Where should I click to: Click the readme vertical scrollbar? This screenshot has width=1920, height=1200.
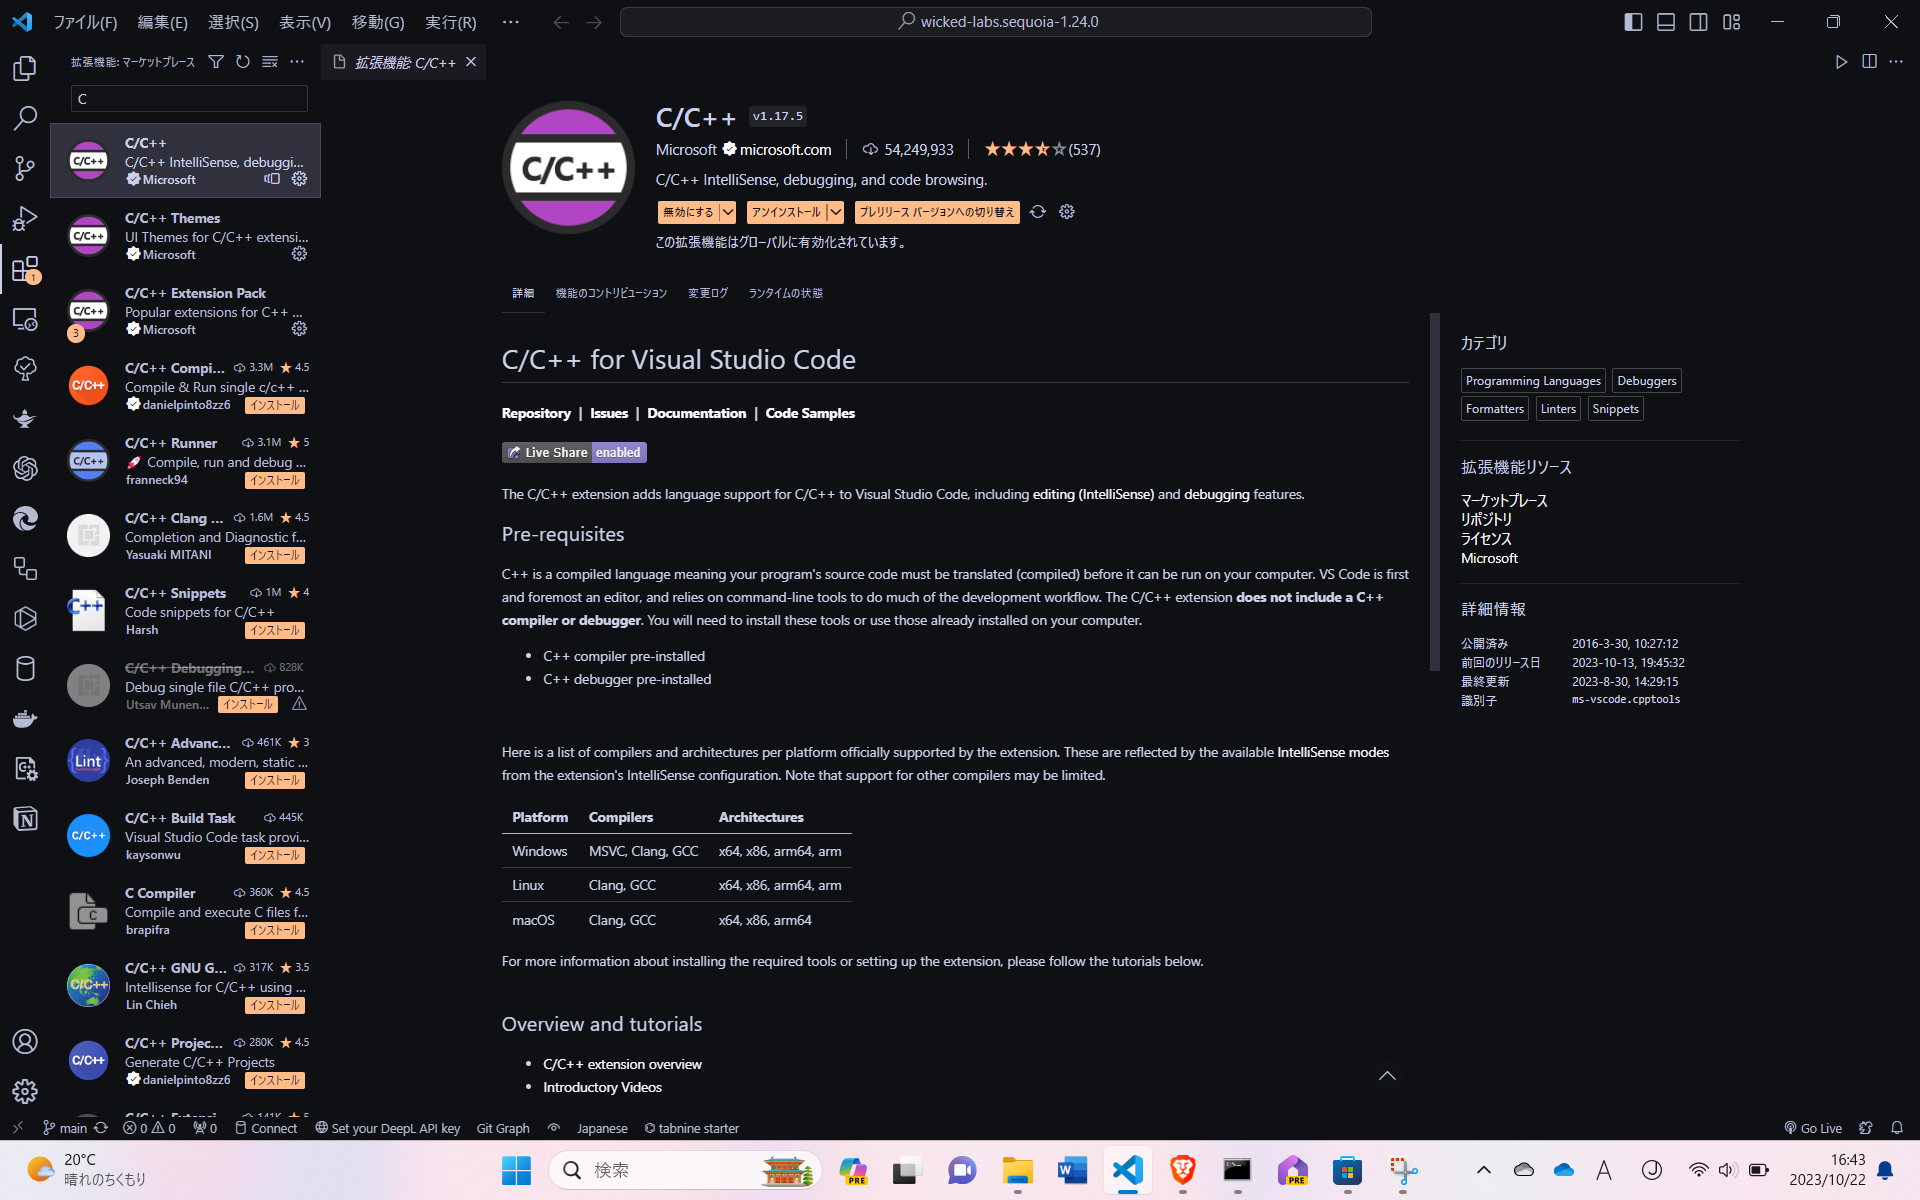[1434, 490]
